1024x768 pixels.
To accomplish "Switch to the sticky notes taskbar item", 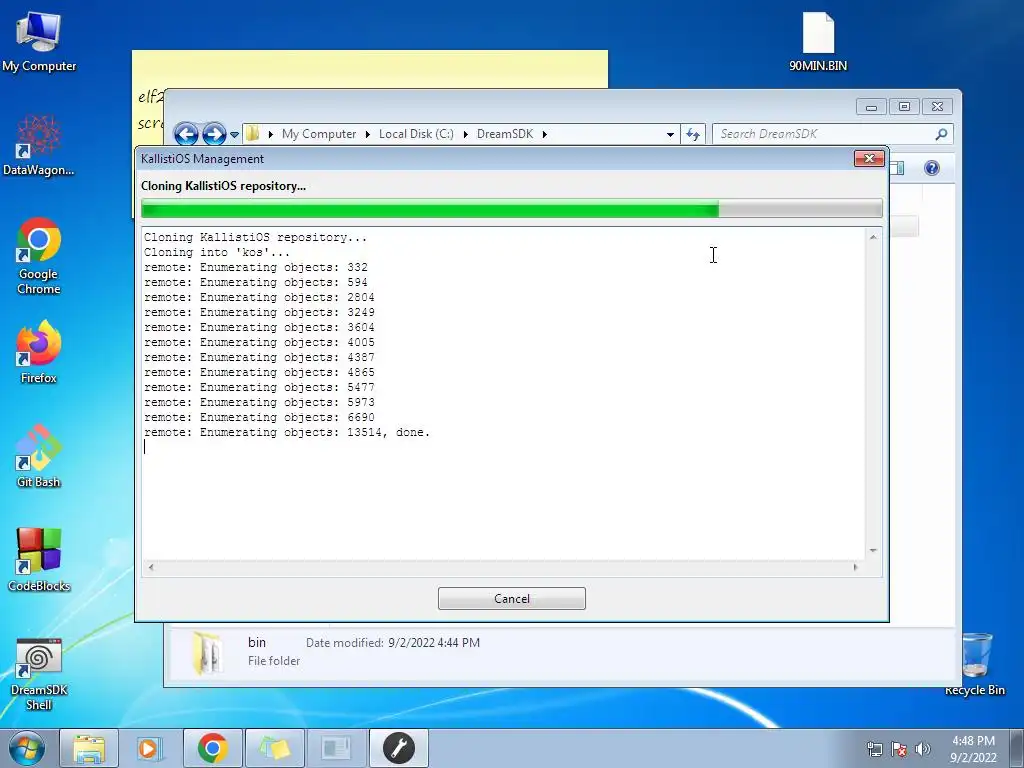I will click(x=275, y=748).
